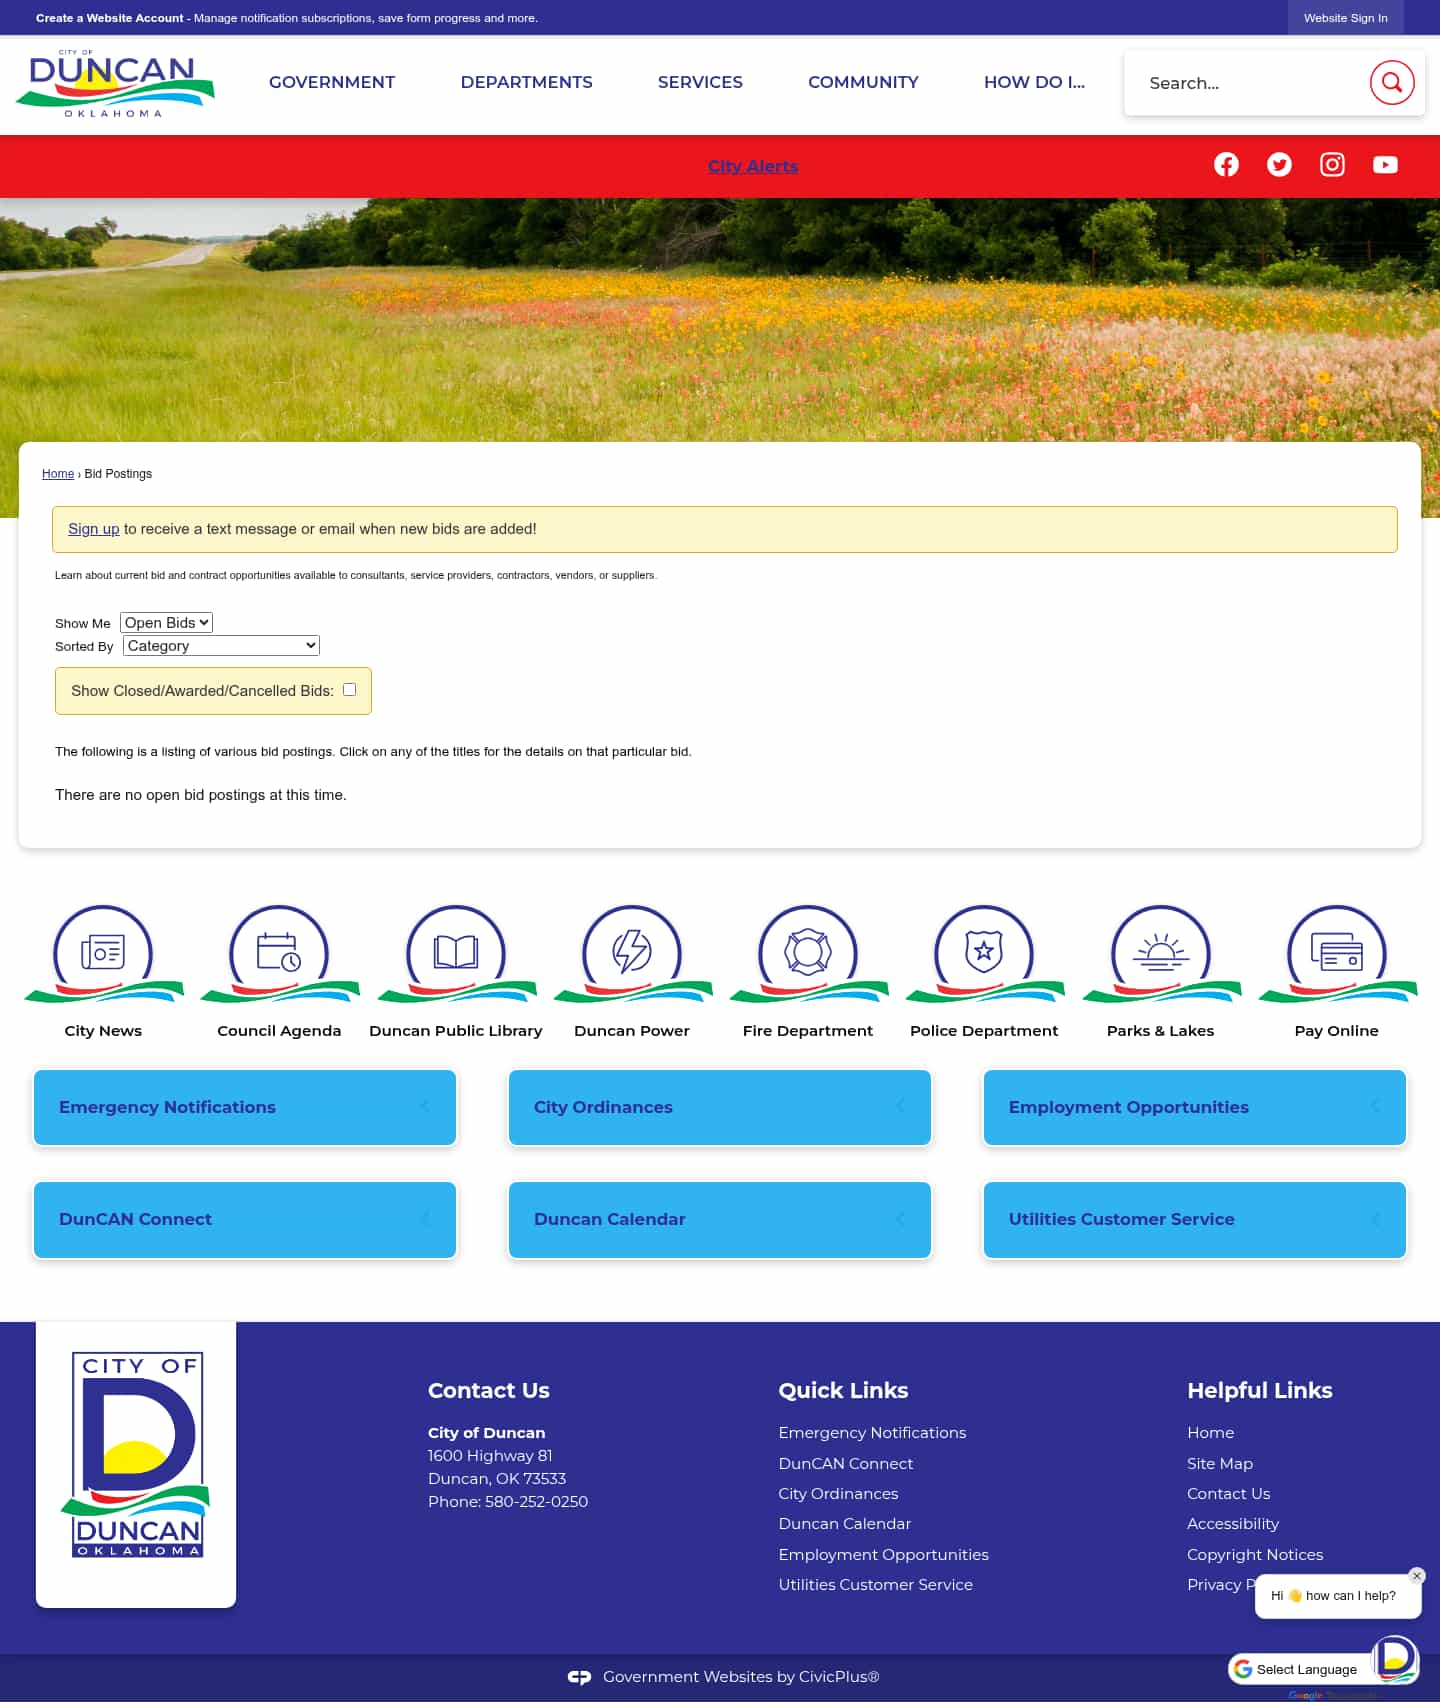Close the chat help bubble

click(1416, 1576)
